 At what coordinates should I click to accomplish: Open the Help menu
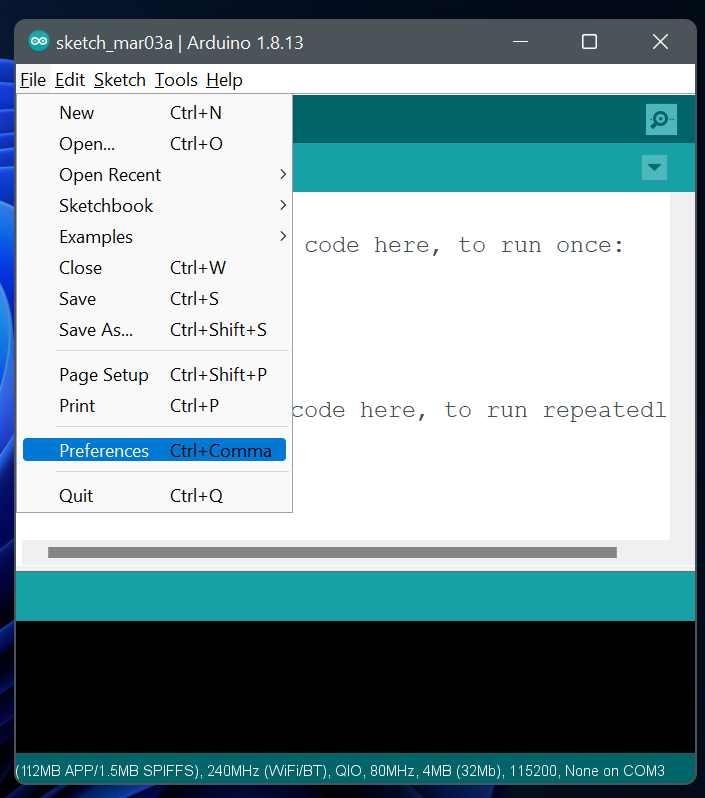(x=224, y=80)
